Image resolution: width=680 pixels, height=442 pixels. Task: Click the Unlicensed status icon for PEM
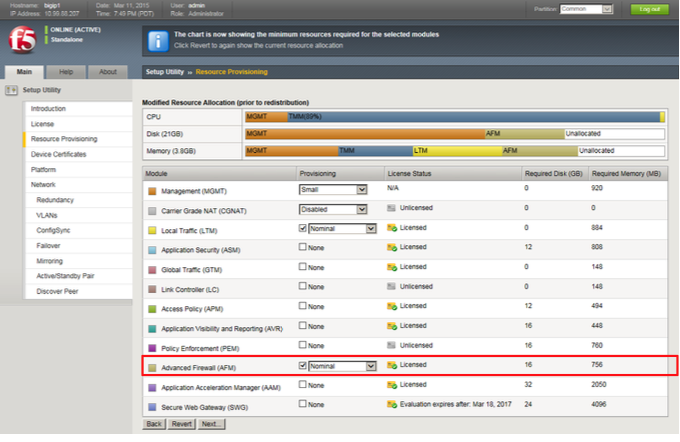point(391,345)
